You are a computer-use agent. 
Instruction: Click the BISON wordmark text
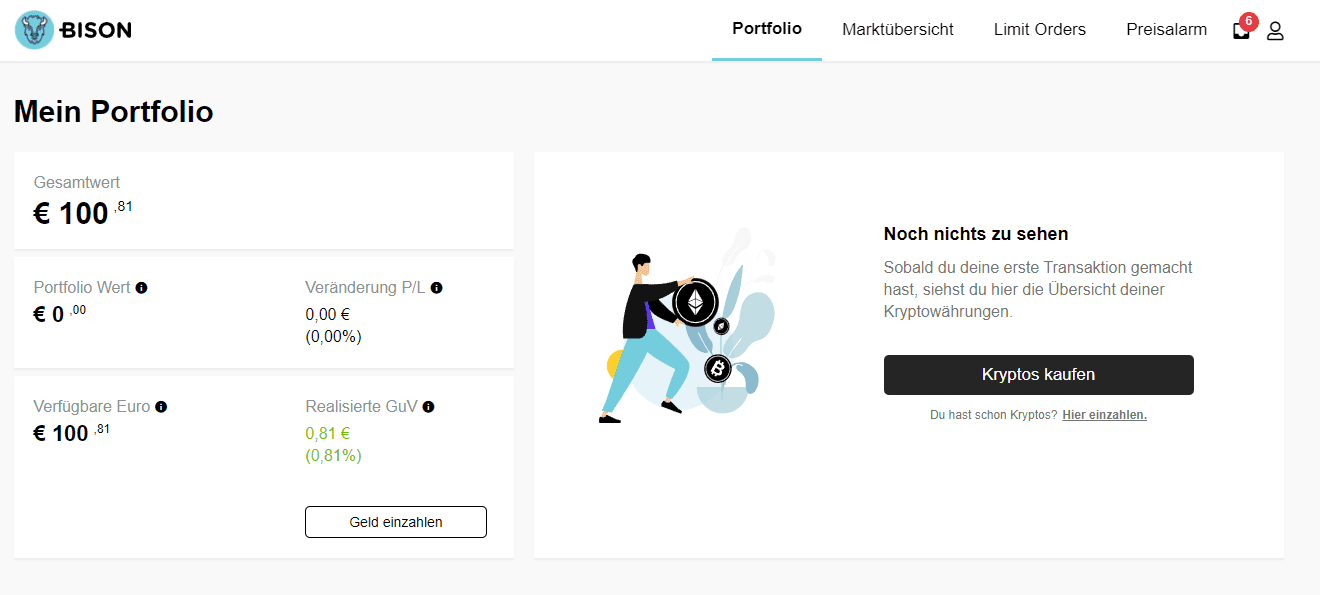[96, 30]
